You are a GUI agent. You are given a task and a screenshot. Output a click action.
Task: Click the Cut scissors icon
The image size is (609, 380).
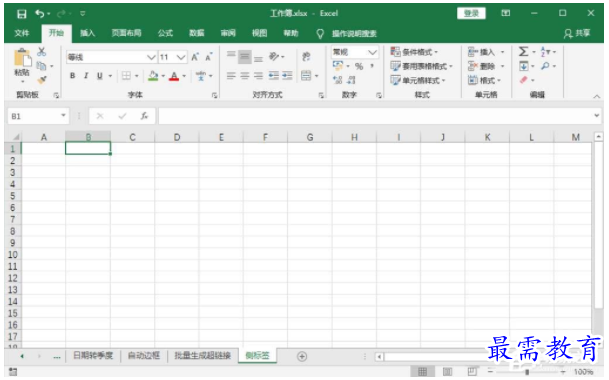click(42, 51)
